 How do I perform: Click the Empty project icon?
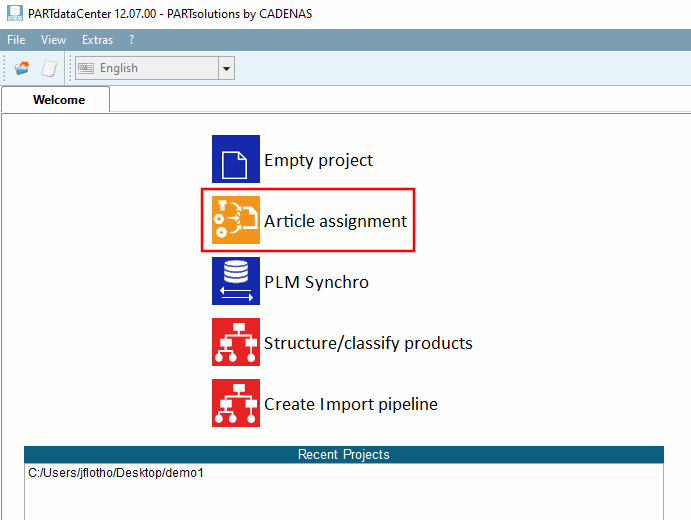pos(236,159)
